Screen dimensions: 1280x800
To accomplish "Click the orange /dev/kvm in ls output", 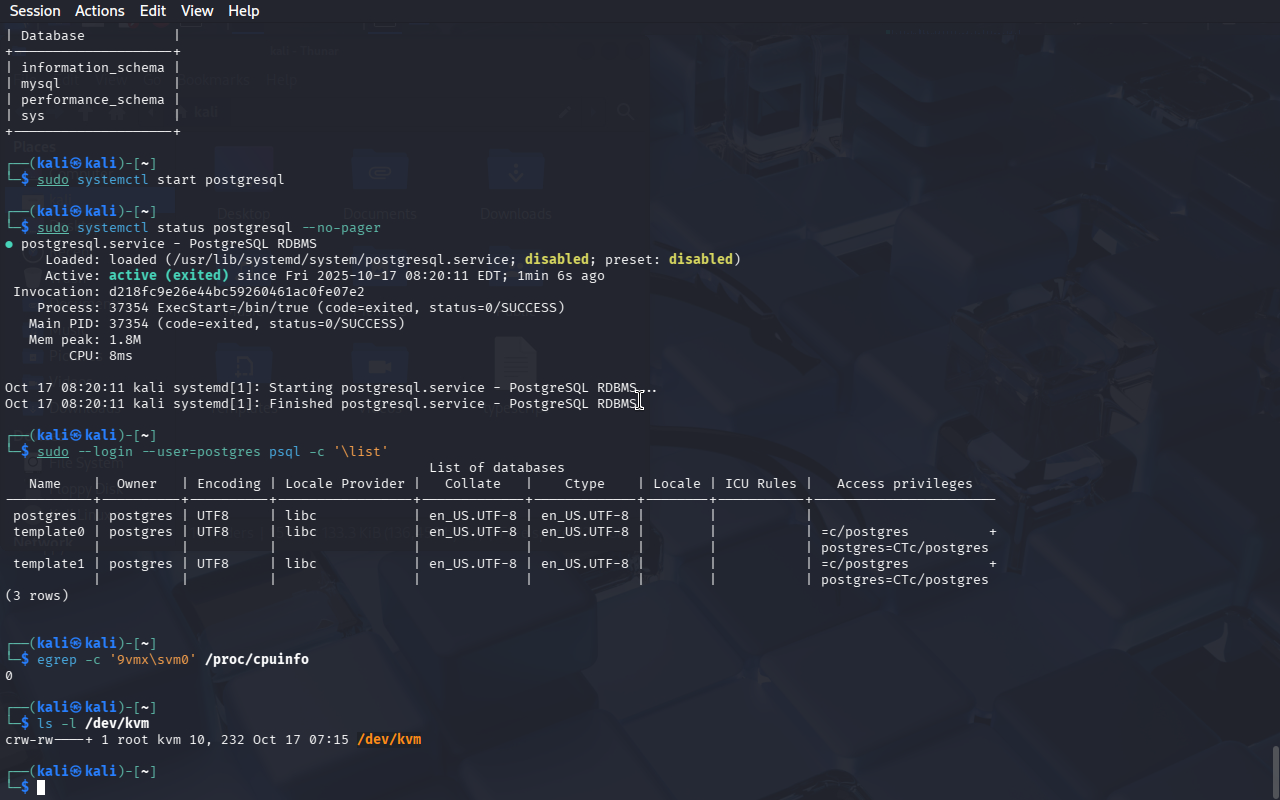I will pos(389,740).
